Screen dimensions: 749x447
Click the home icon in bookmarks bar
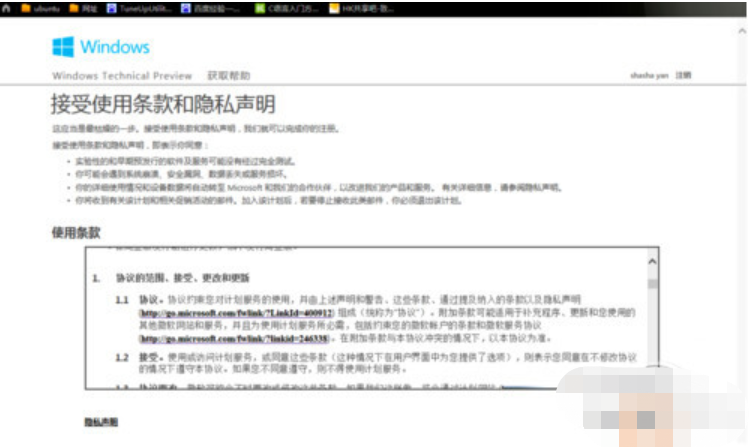point(6,8)
